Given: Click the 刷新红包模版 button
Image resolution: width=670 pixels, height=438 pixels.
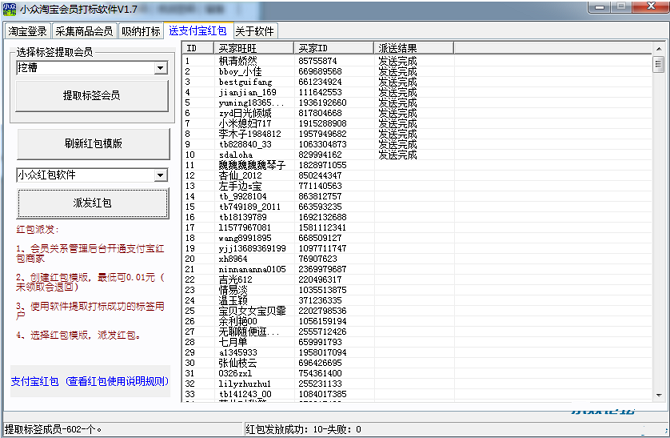Looking at the screenshot, I should (93, 144).
